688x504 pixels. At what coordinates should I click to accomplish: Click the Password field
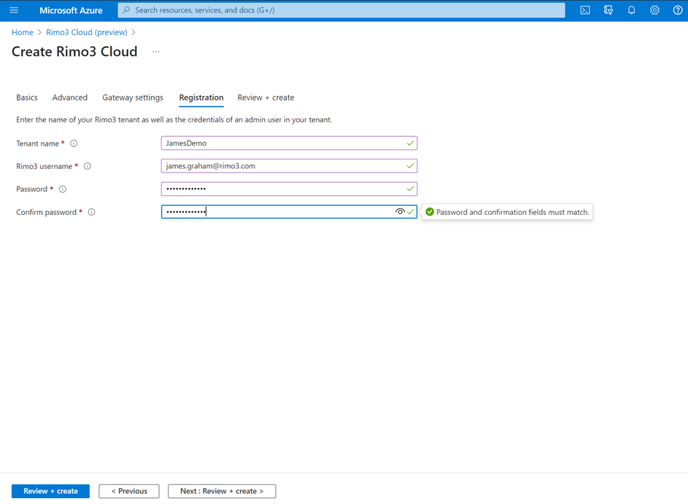click(289, 189)
